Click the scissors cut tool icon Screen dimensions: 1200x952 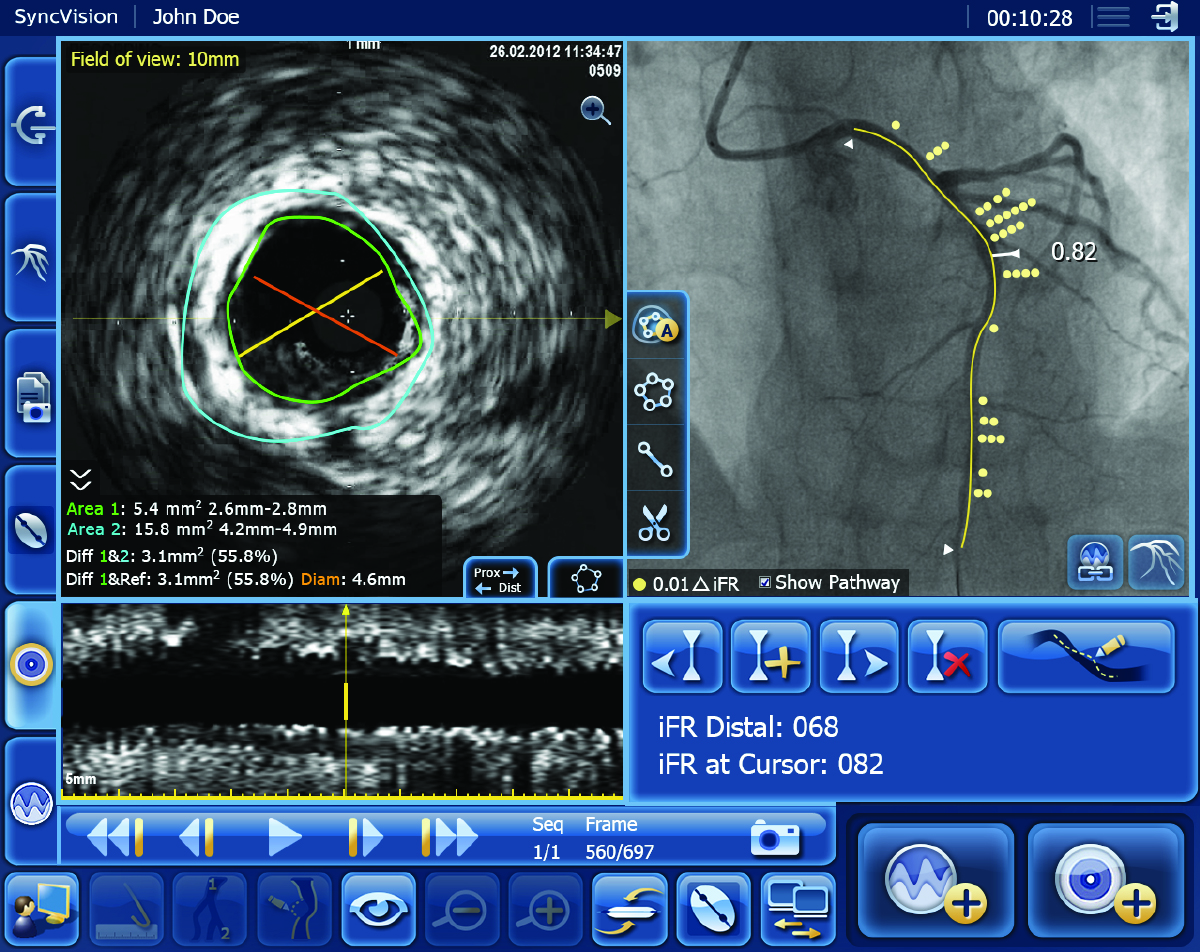tap(655, 524)
